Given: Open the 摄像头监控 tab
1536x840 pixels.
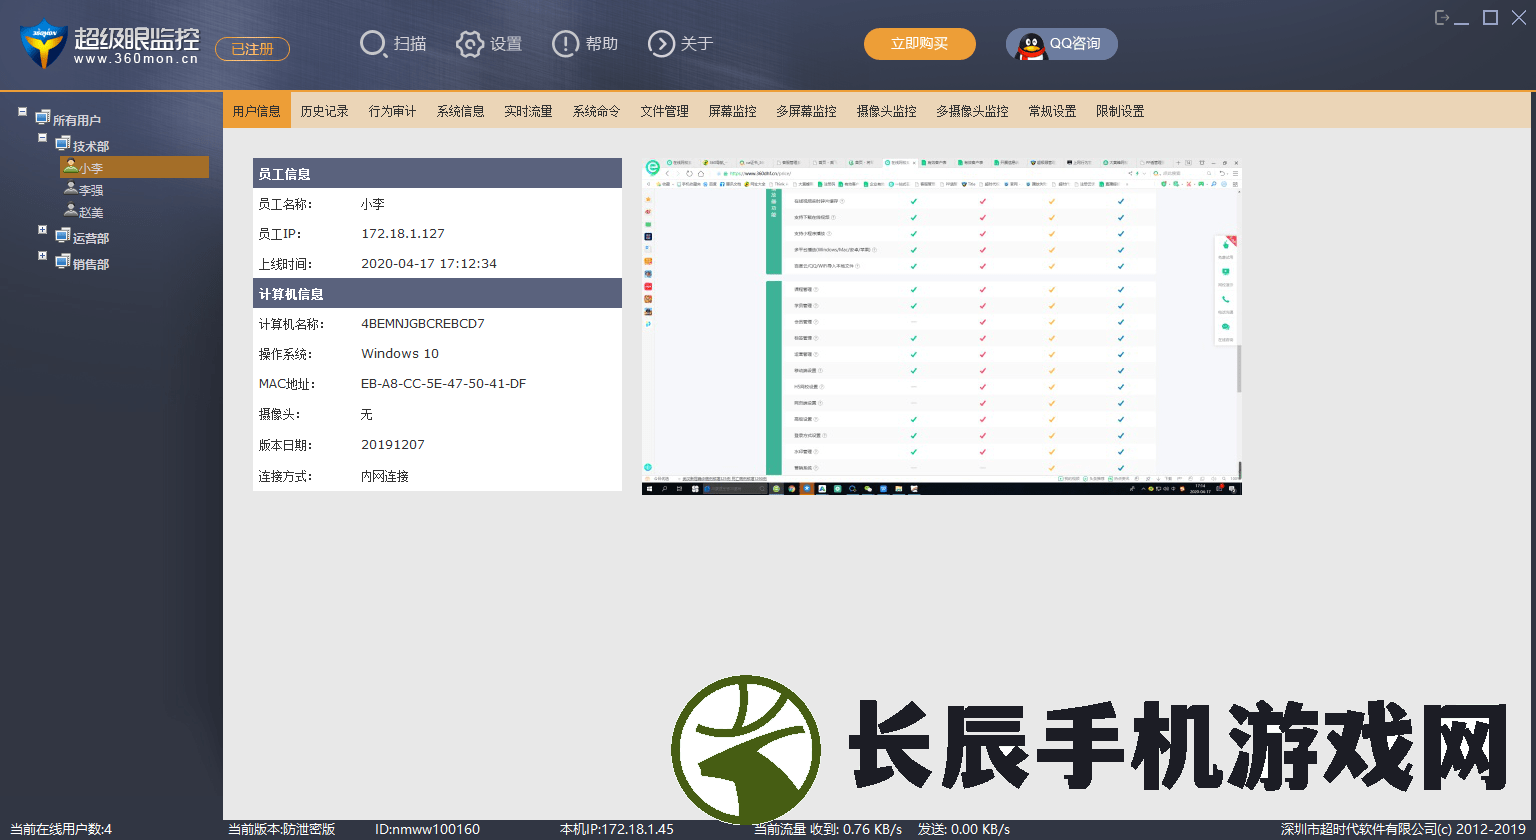Looking at the screenshot, I should tap(887, 111).
